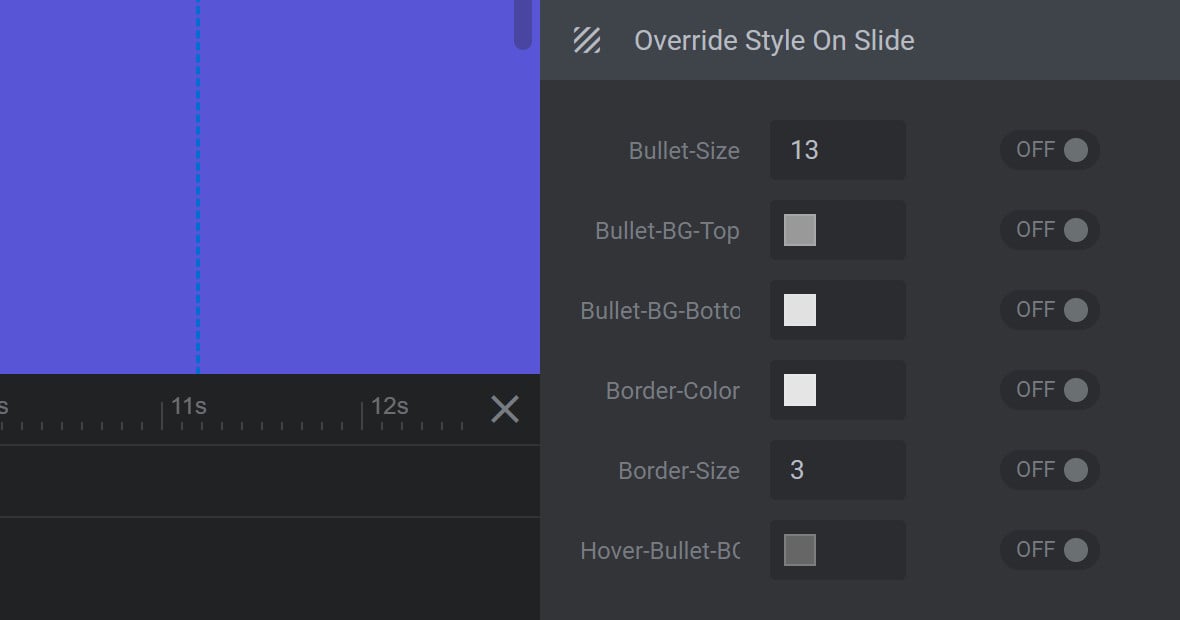This screenshot has height=620, width=1180.
Task: Click the striped Override Style icon
Action: (x=587, y=40)
